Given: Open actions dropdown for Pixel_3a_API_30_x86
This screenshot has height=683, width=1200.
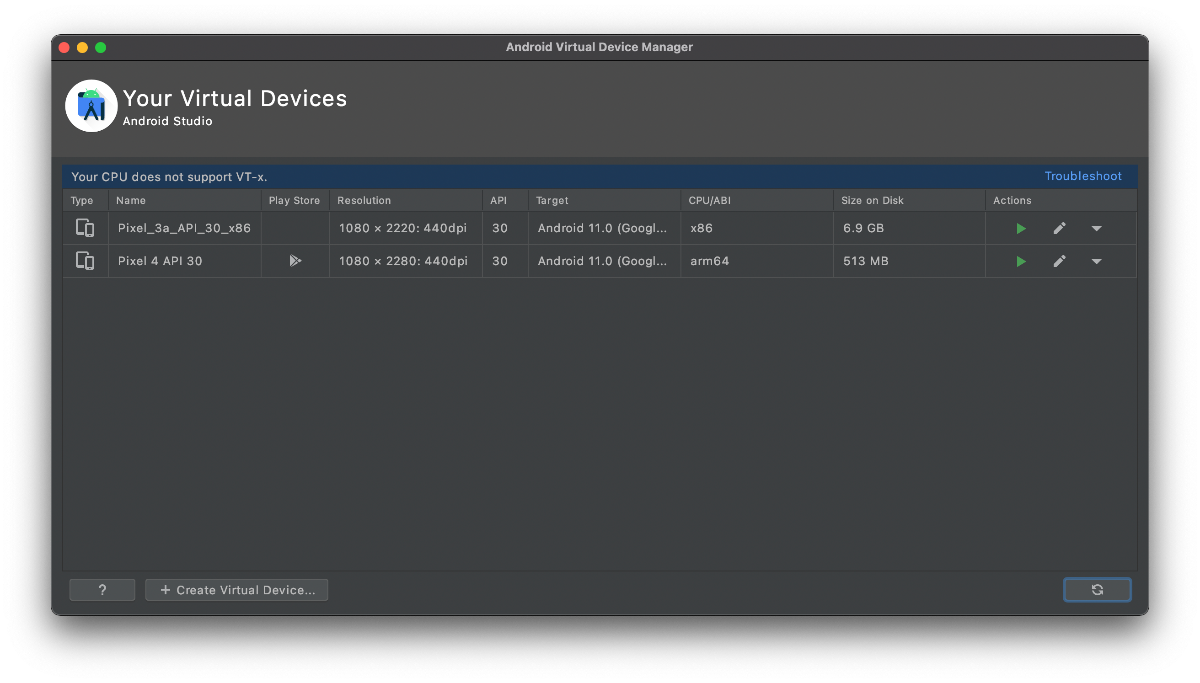Looking at the screenshot, I should click(1096, 228).
